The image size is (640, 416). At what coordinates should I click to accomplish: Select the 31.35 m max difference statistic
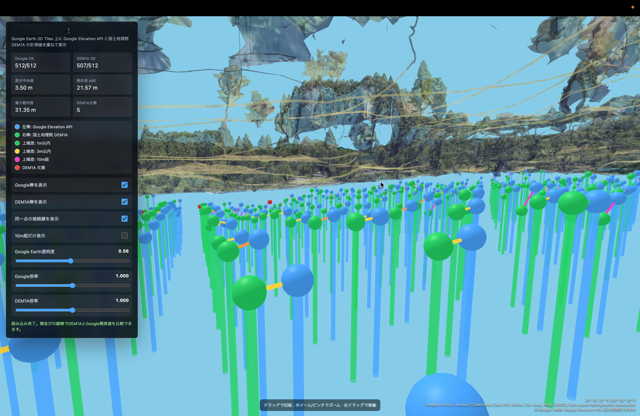tap(25, 110)
